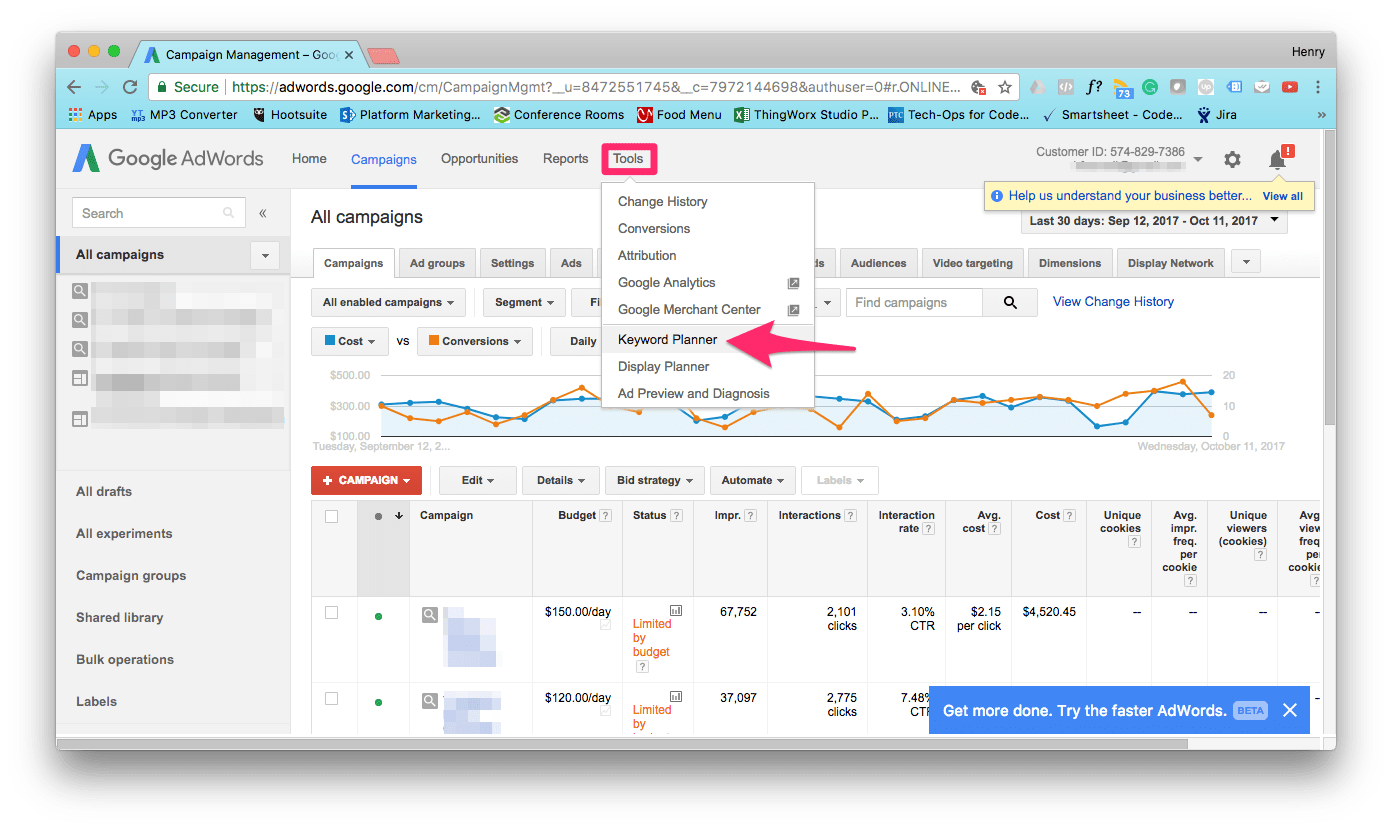Open Hootsuite bookmark

(290, 115)
